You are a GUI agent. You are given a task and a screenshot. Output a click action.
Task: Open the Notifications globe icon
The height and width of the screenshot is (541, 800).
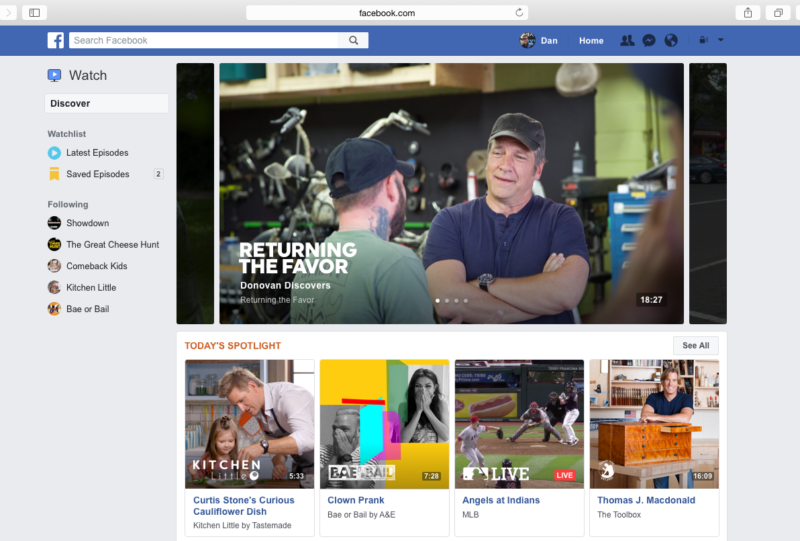point(671,40)
